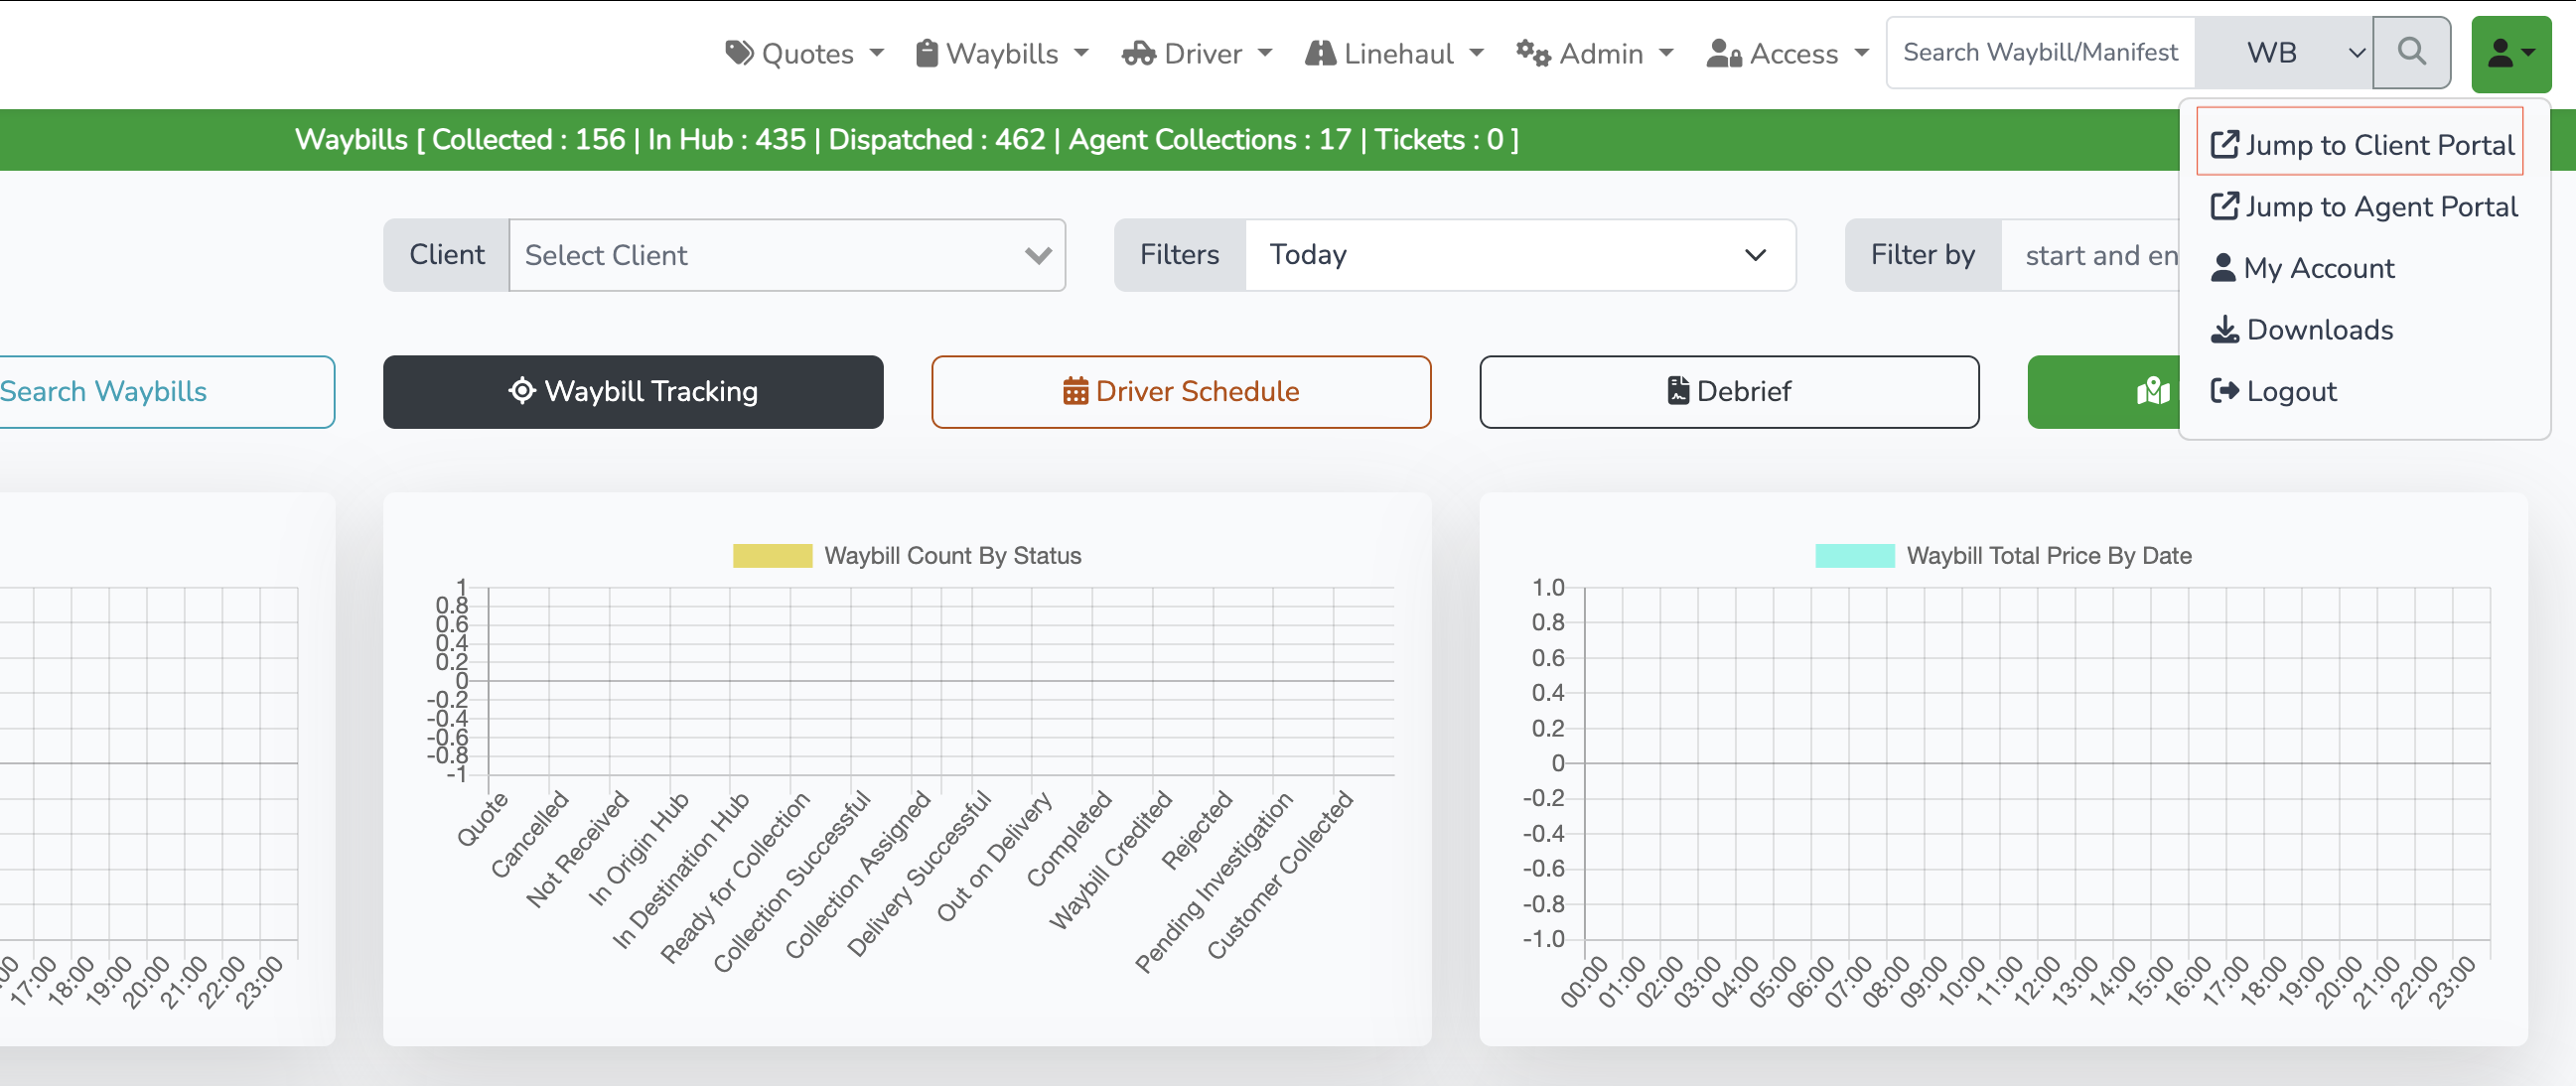Viewport: 2576px width, 1086px height.
Task: Click the Admin gears icon
Action: point(1532,53)
